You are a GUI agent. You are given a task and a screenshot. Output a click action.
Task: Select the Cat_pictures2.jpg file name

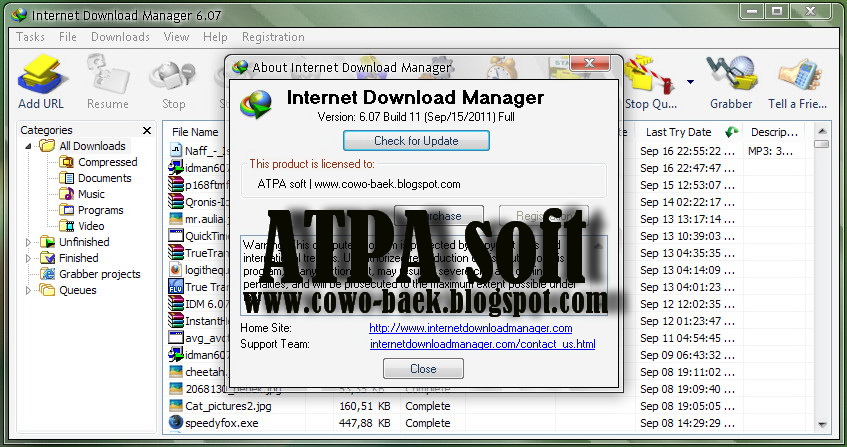[228, 406]
